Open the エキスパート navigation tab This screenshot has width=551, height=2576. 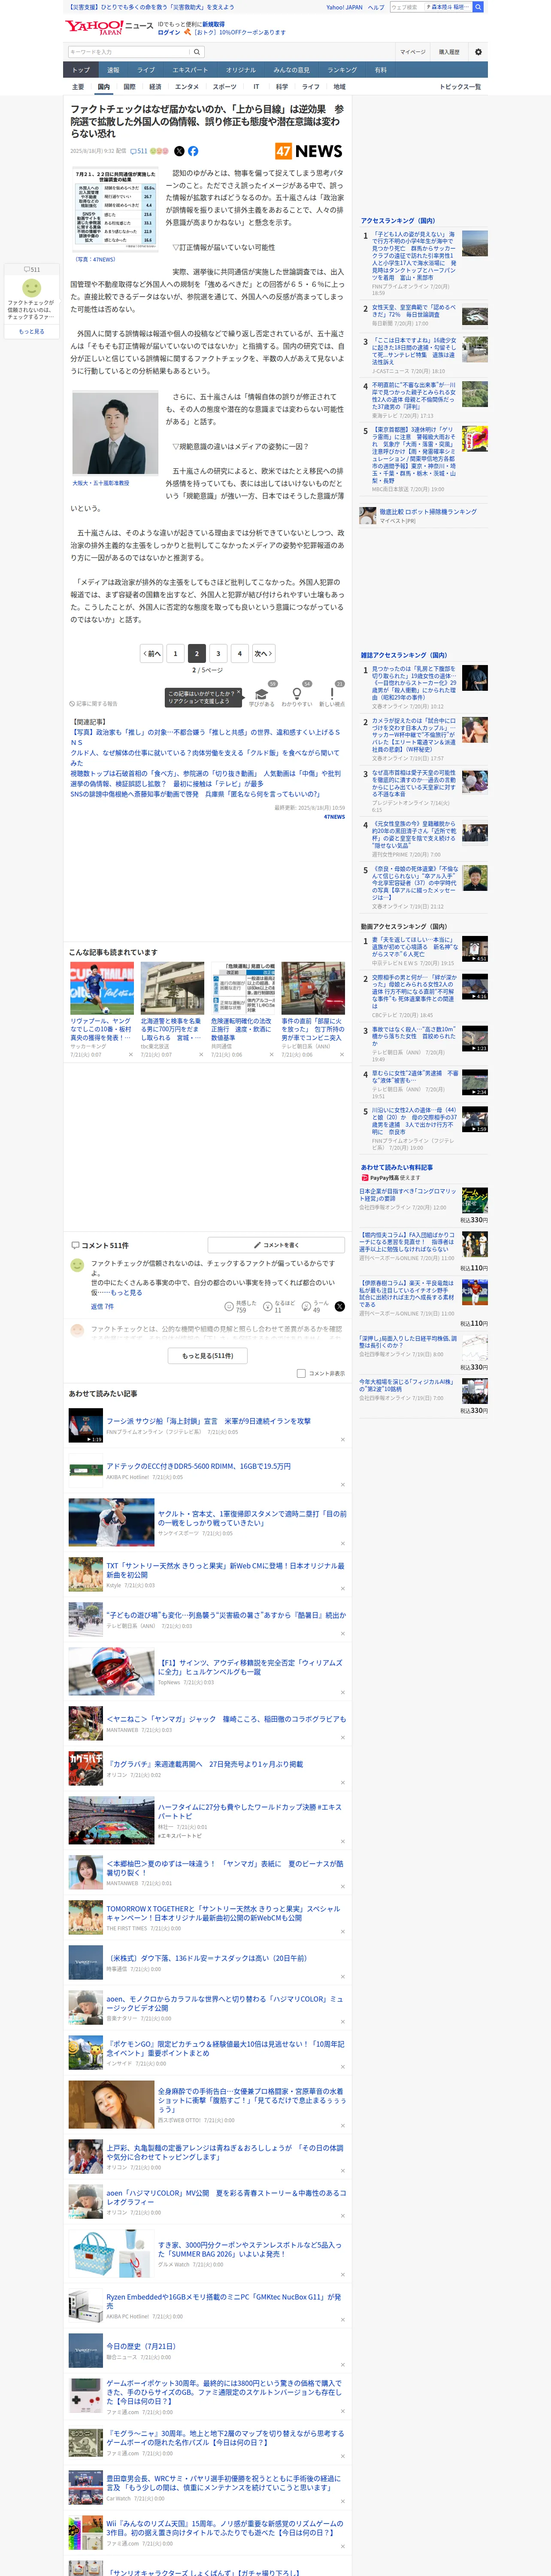(190, 70)
